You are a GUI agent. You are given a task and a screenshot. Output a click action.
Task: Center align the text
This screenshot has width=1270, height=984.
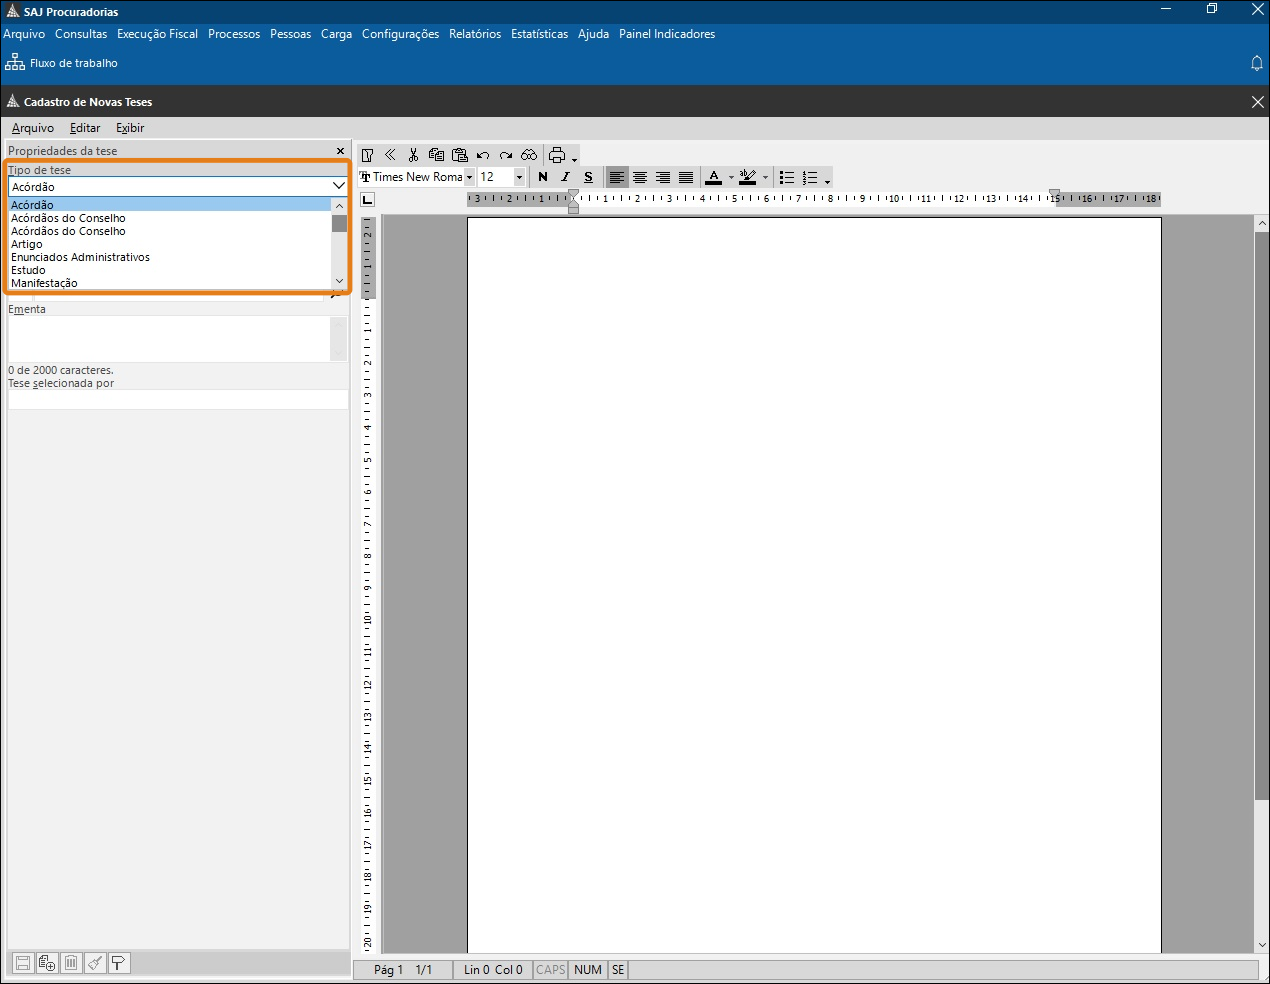[640, 177]
